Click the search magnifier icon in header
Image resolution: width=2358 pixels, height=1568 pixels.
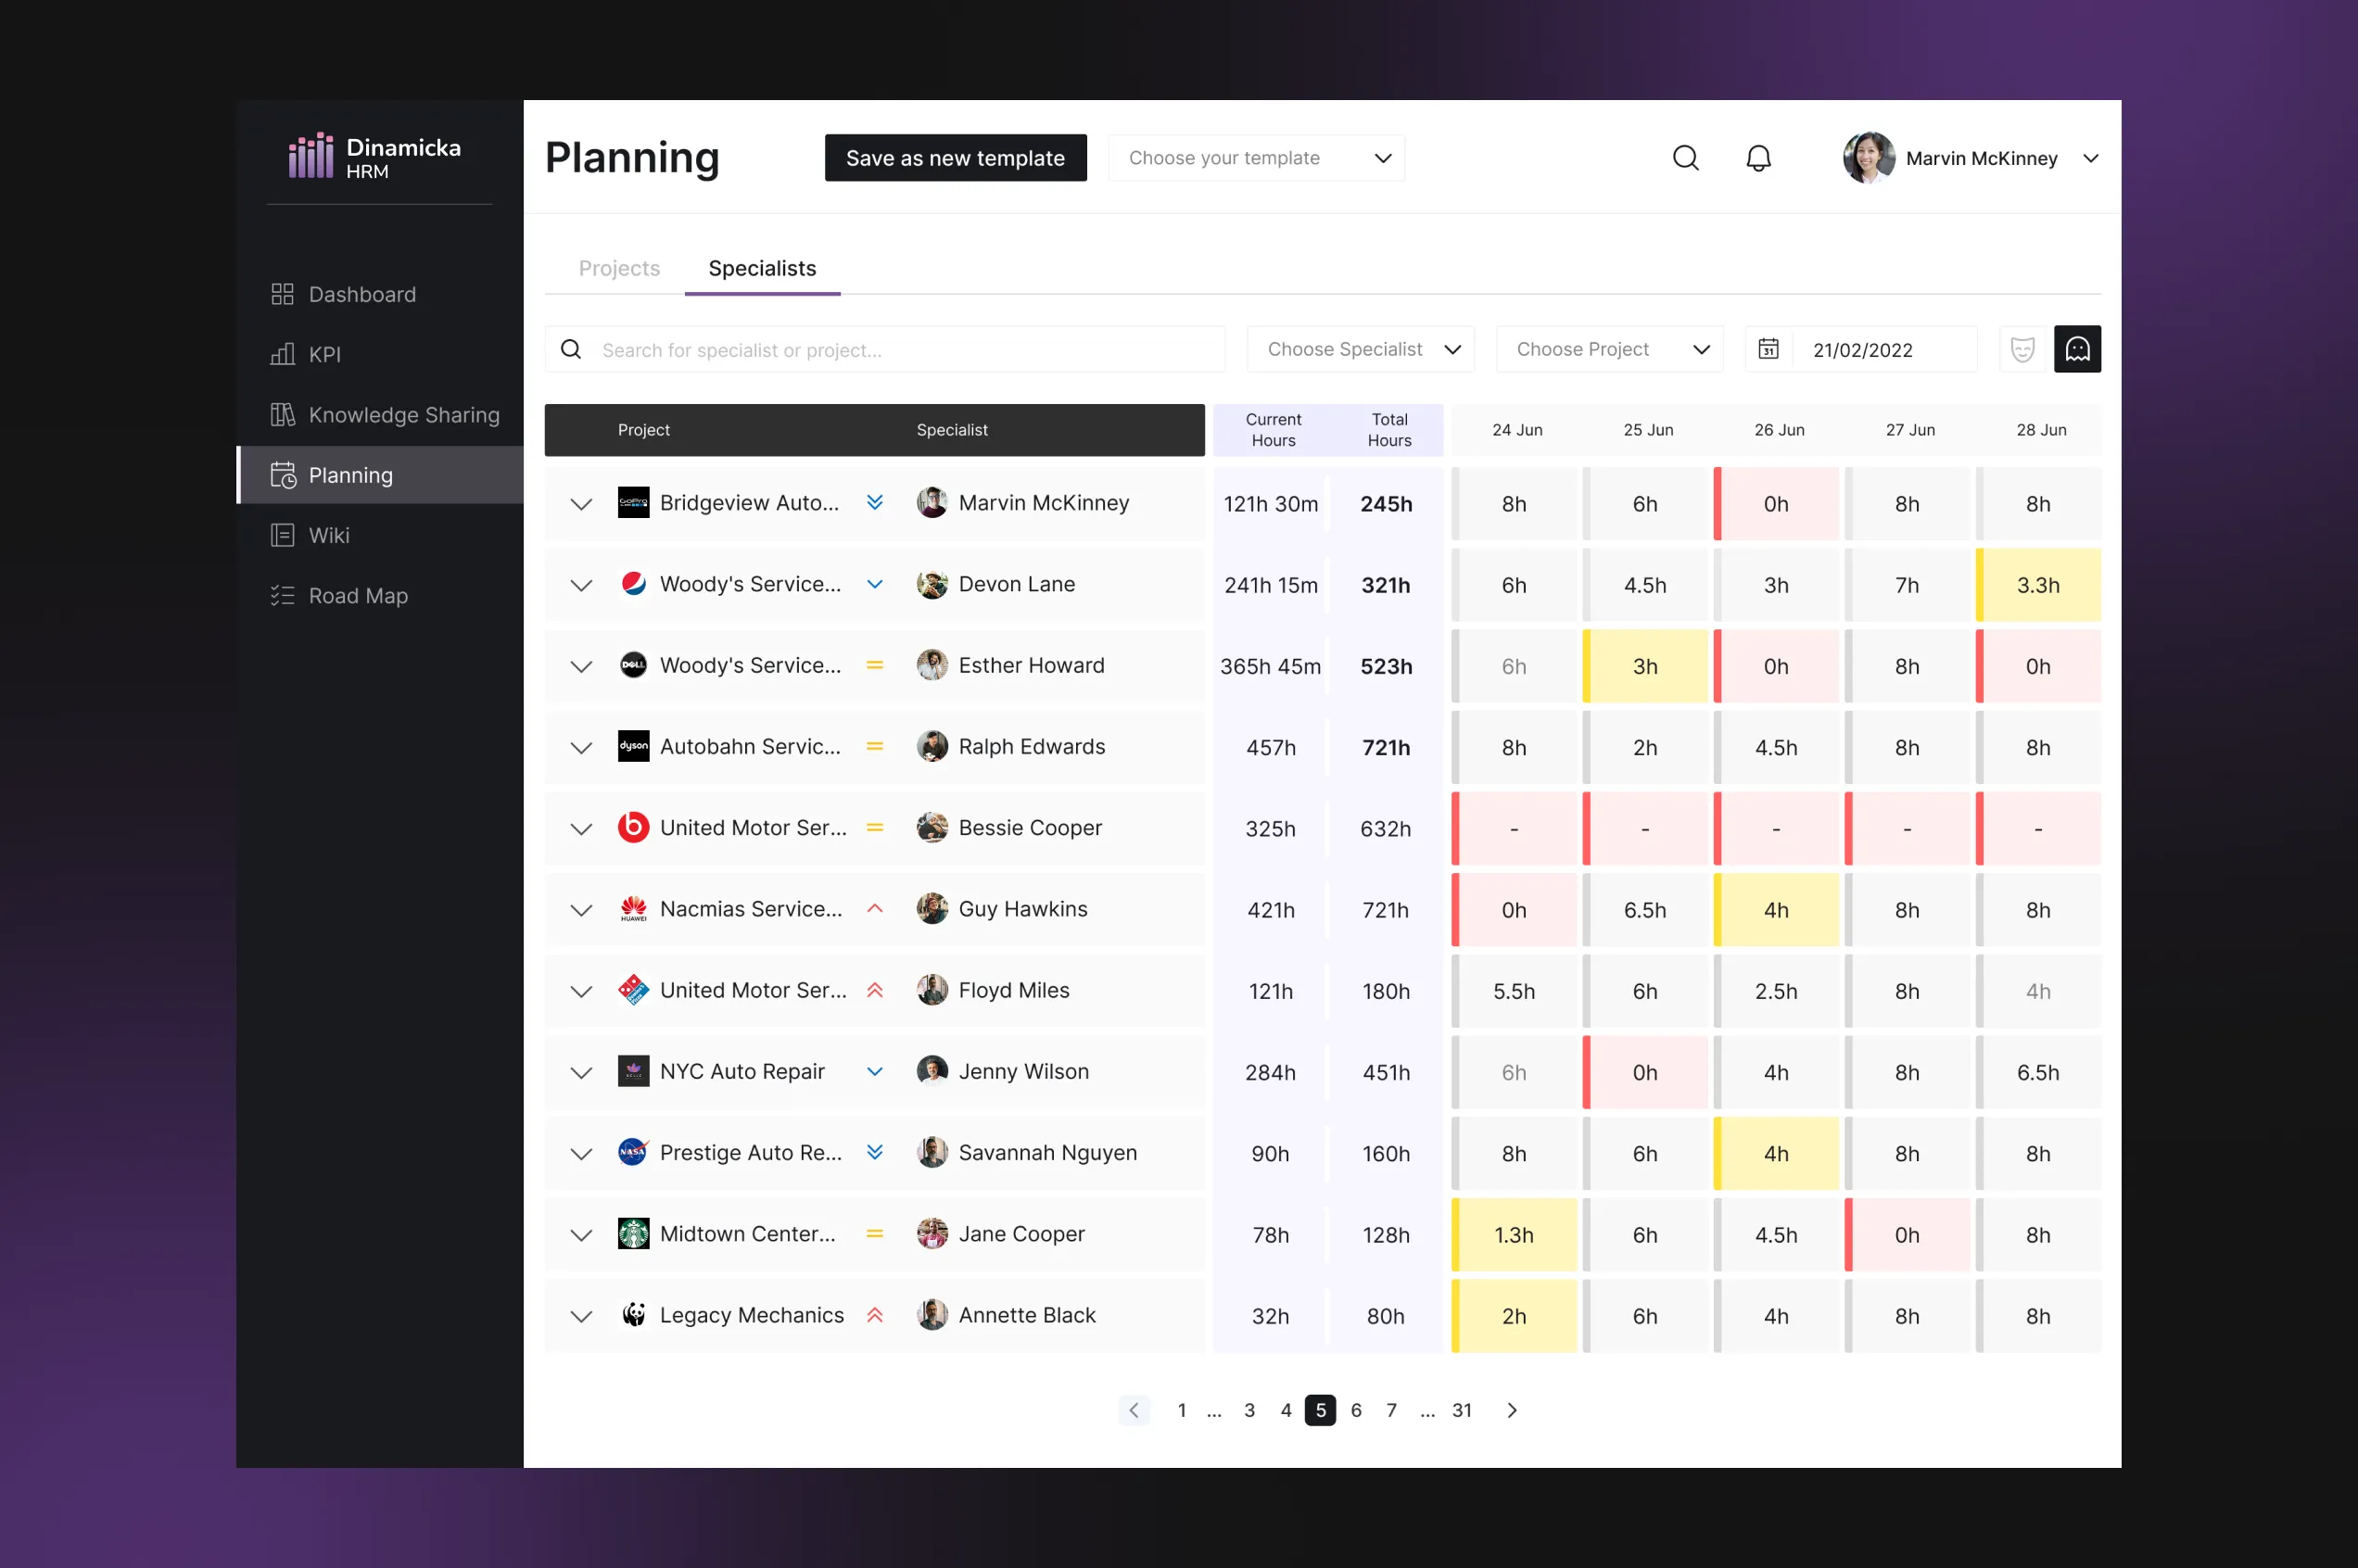pos(1685,158)
